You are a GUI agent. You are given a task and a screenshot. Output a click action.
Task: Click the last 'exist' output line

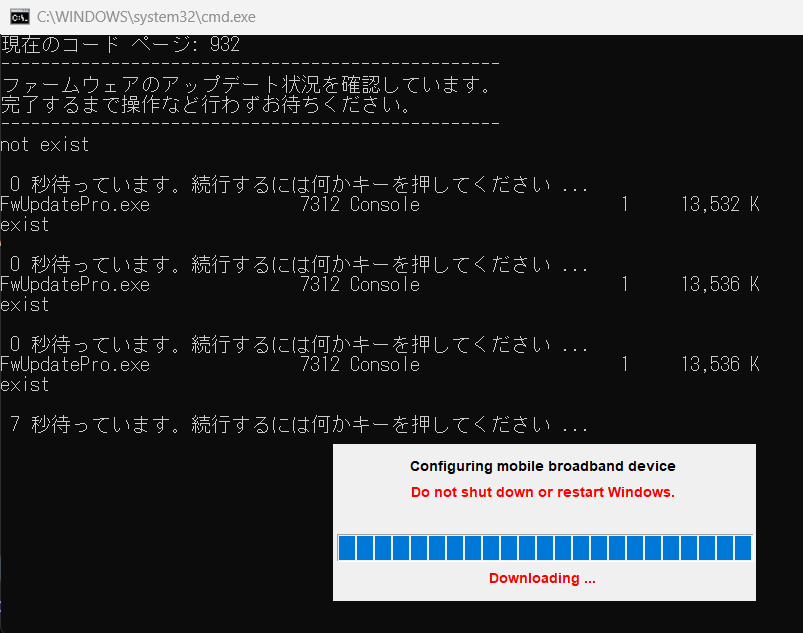click(25, 385)
